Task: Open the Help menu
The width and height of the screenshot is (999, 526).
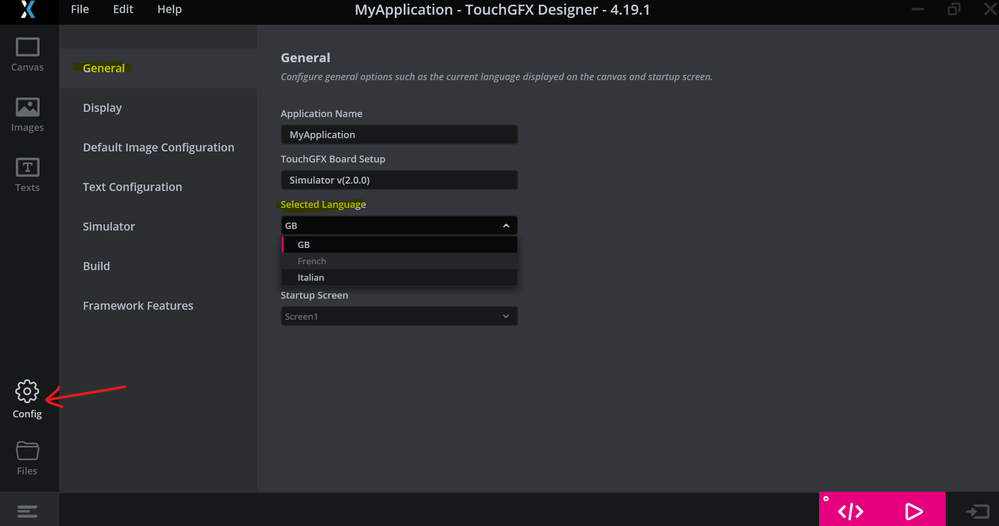Action: [x=169, y=10]
